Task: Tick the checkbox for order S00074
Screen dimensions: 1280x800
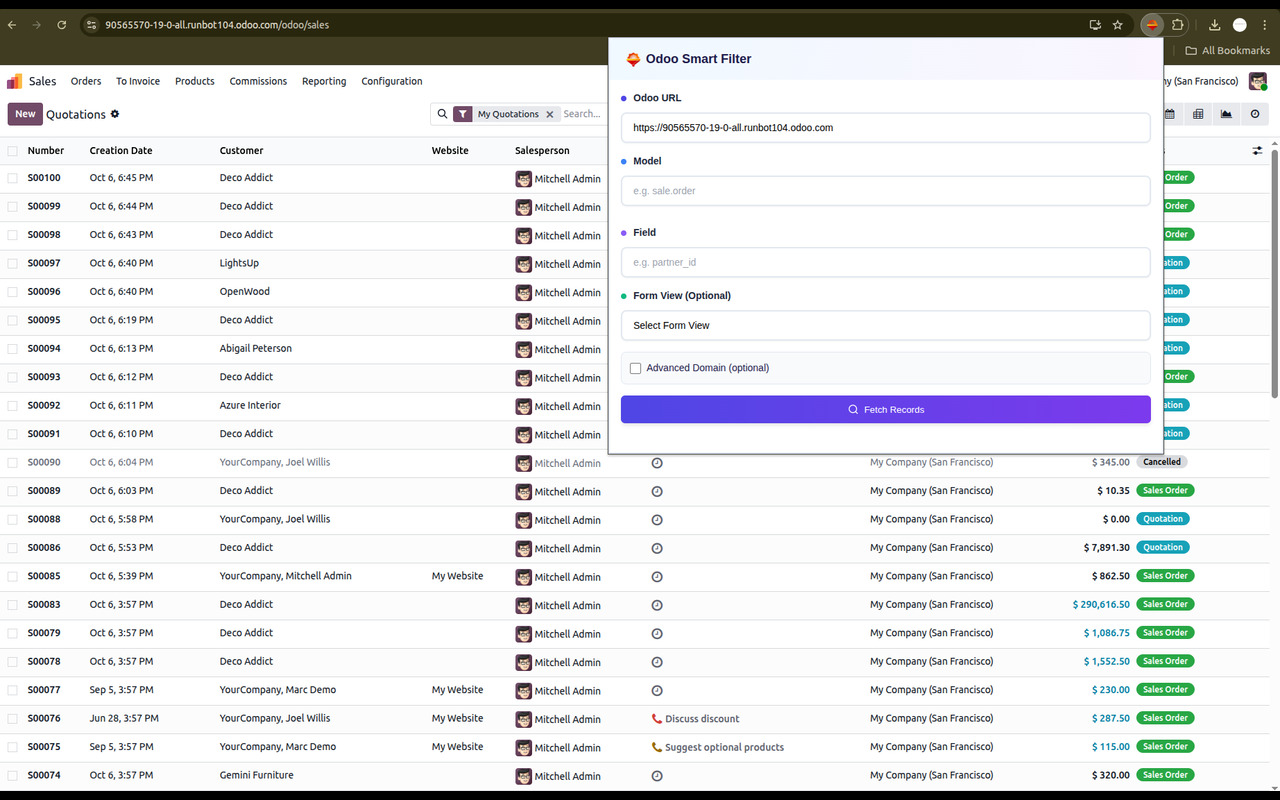Action: [12, 775]
